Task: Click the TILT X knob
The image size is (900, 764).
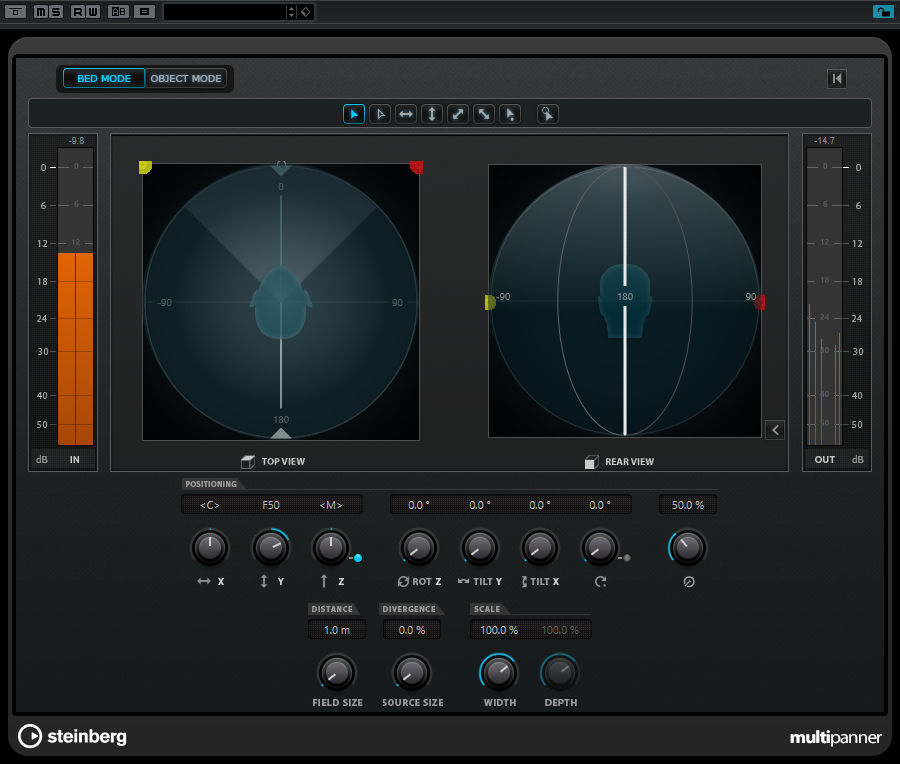Action: click(540, 548)
